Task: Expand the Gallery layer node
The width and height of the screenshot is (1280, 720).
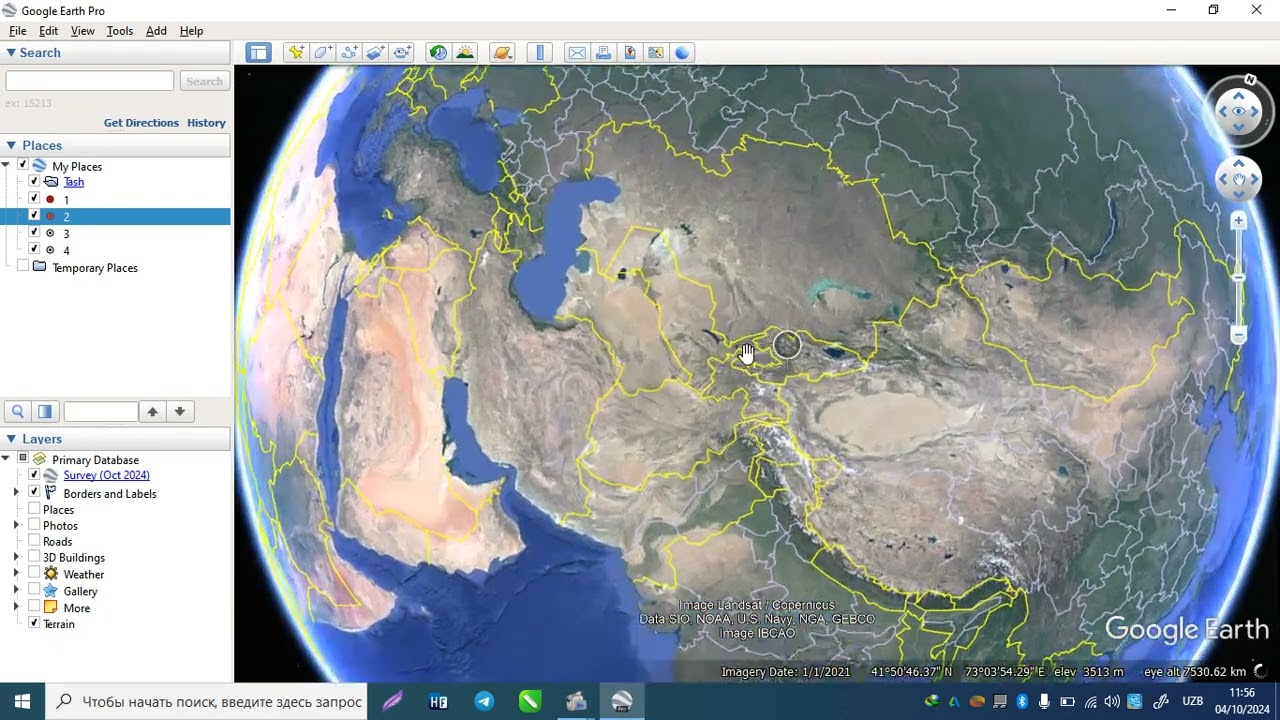Action: click(16, 591)
